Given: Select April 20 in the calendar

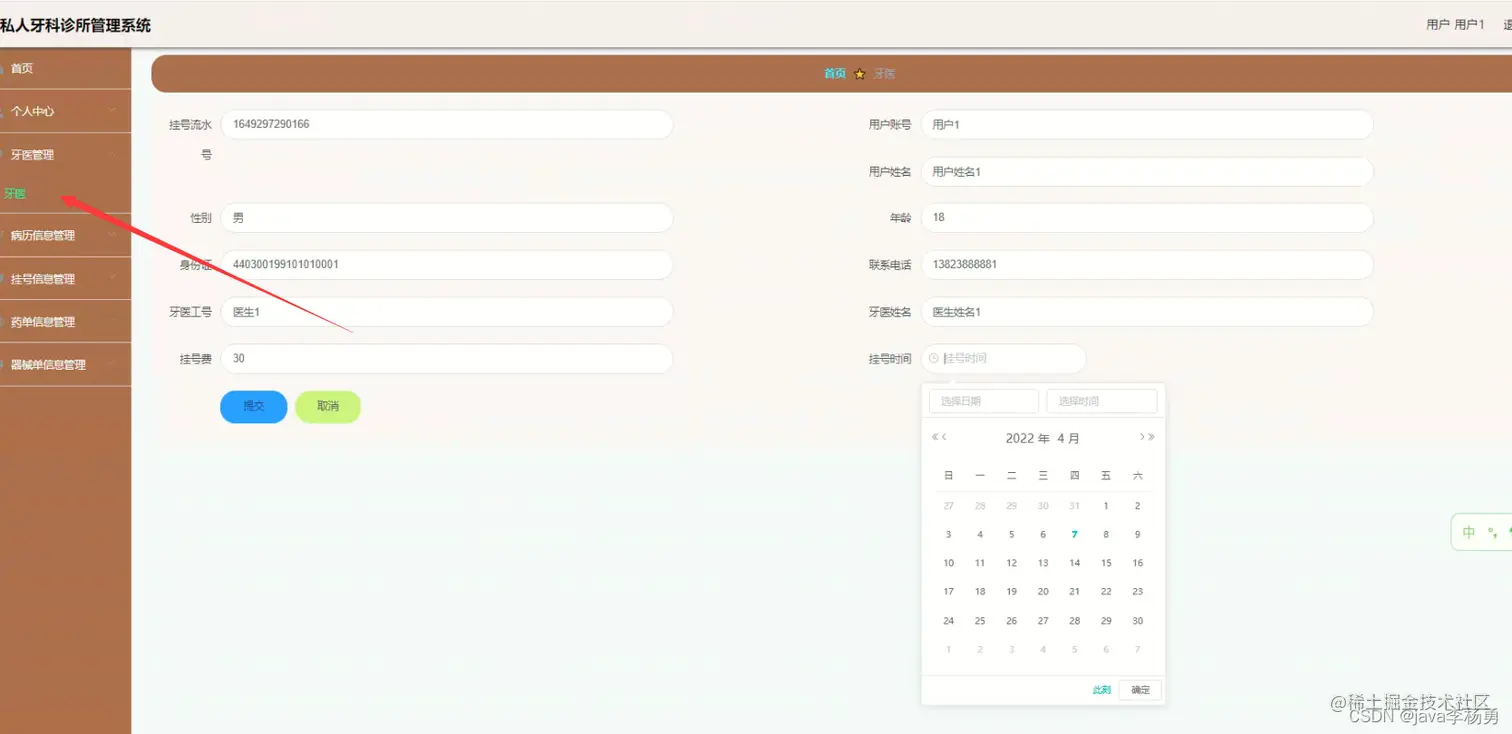Looking at the screenshot, I should pos(1043,592).
